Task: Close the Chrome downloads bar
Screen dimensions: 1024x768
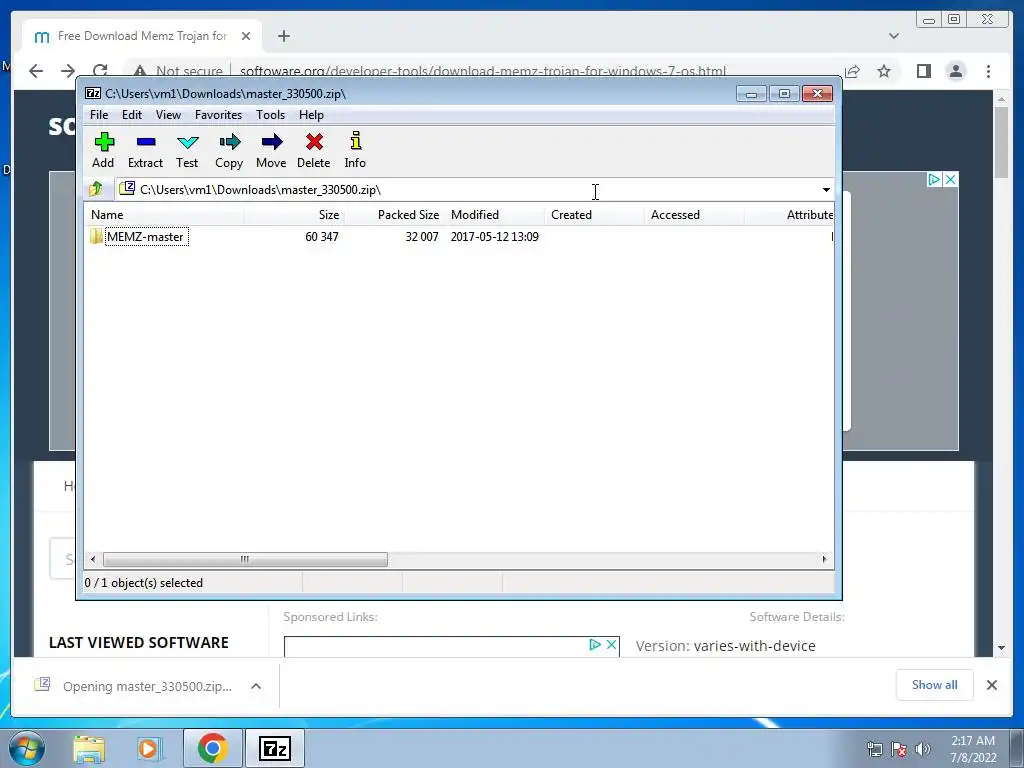Action: coord(991,684)
